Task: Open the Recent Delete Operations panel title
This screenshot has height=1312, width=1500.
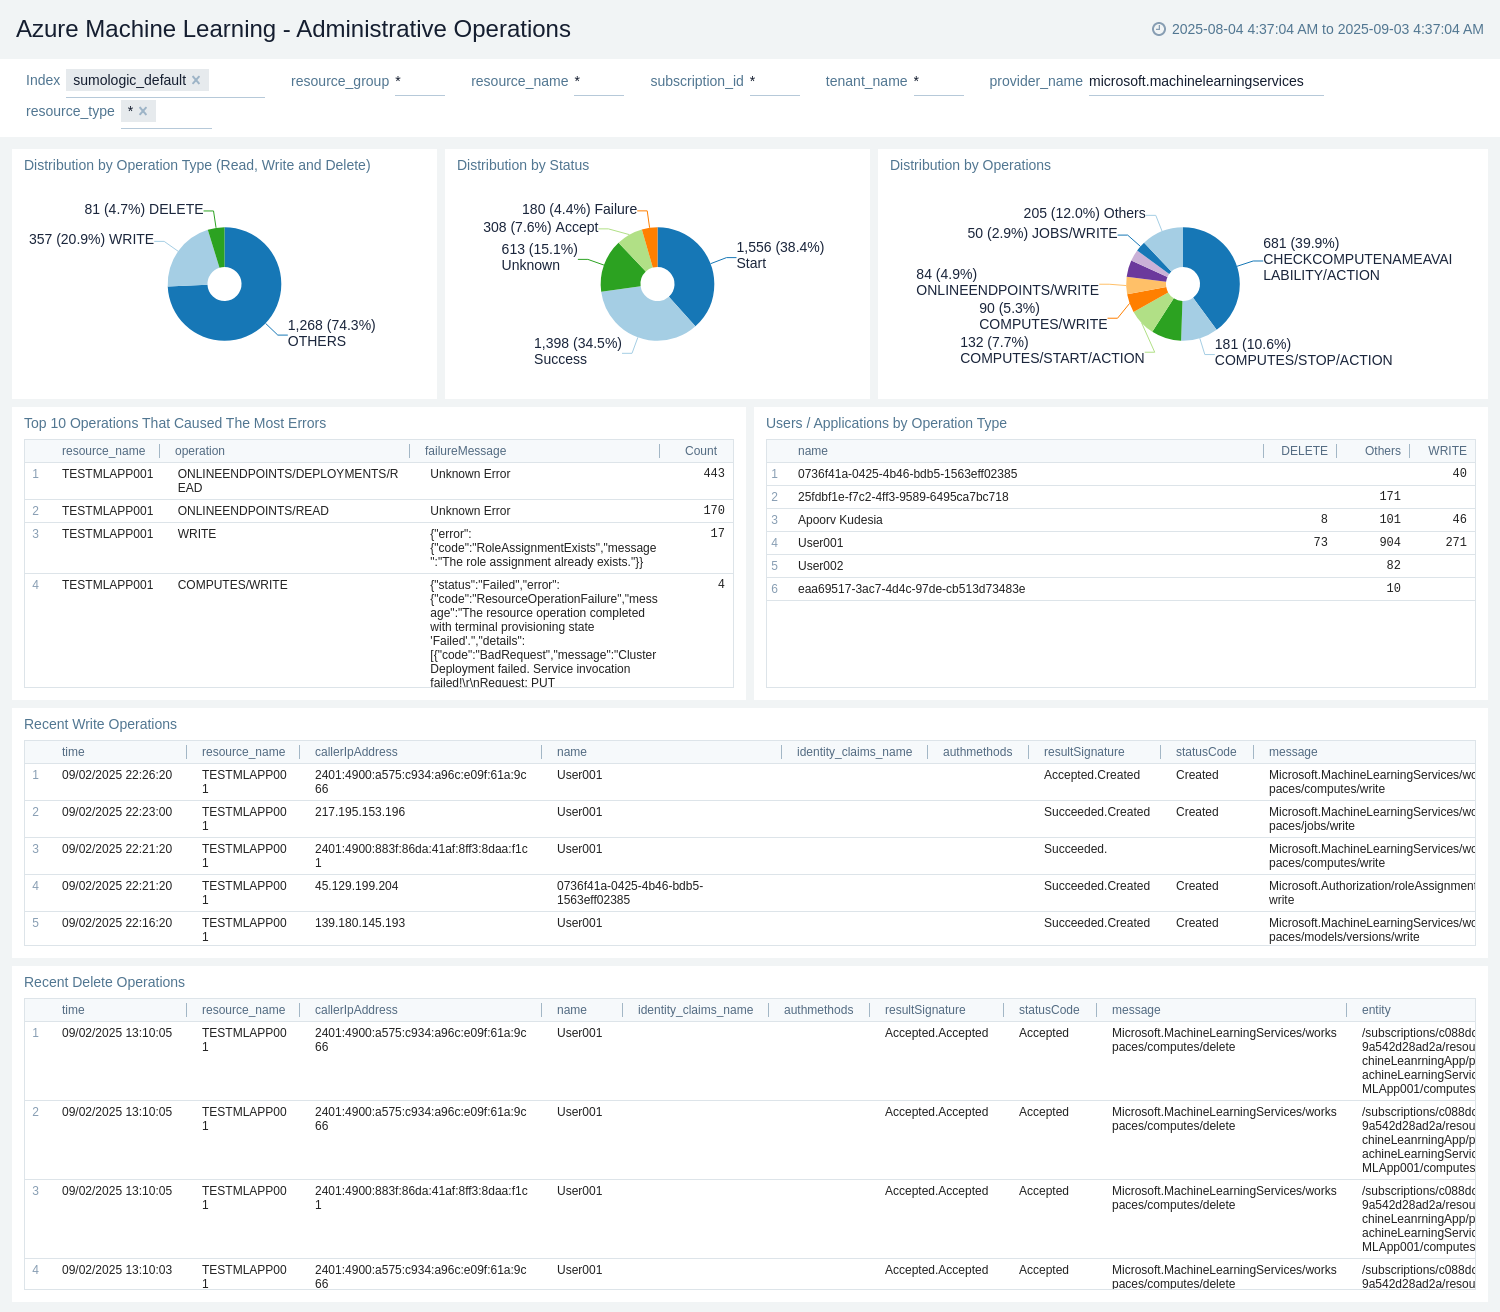Action: click(104, 982)
